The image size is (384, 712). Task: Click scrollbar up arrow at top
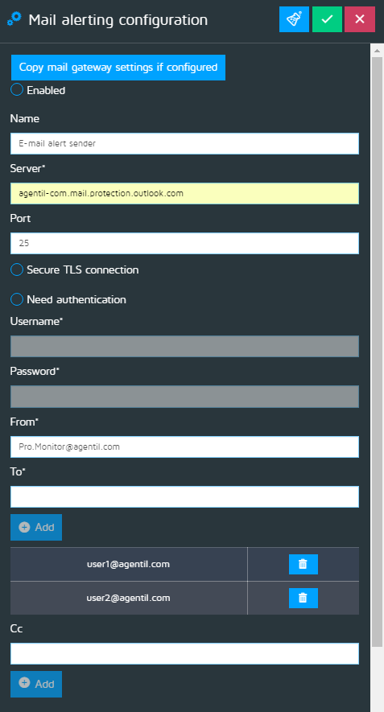pyautogui.click(x=377, y=50)
